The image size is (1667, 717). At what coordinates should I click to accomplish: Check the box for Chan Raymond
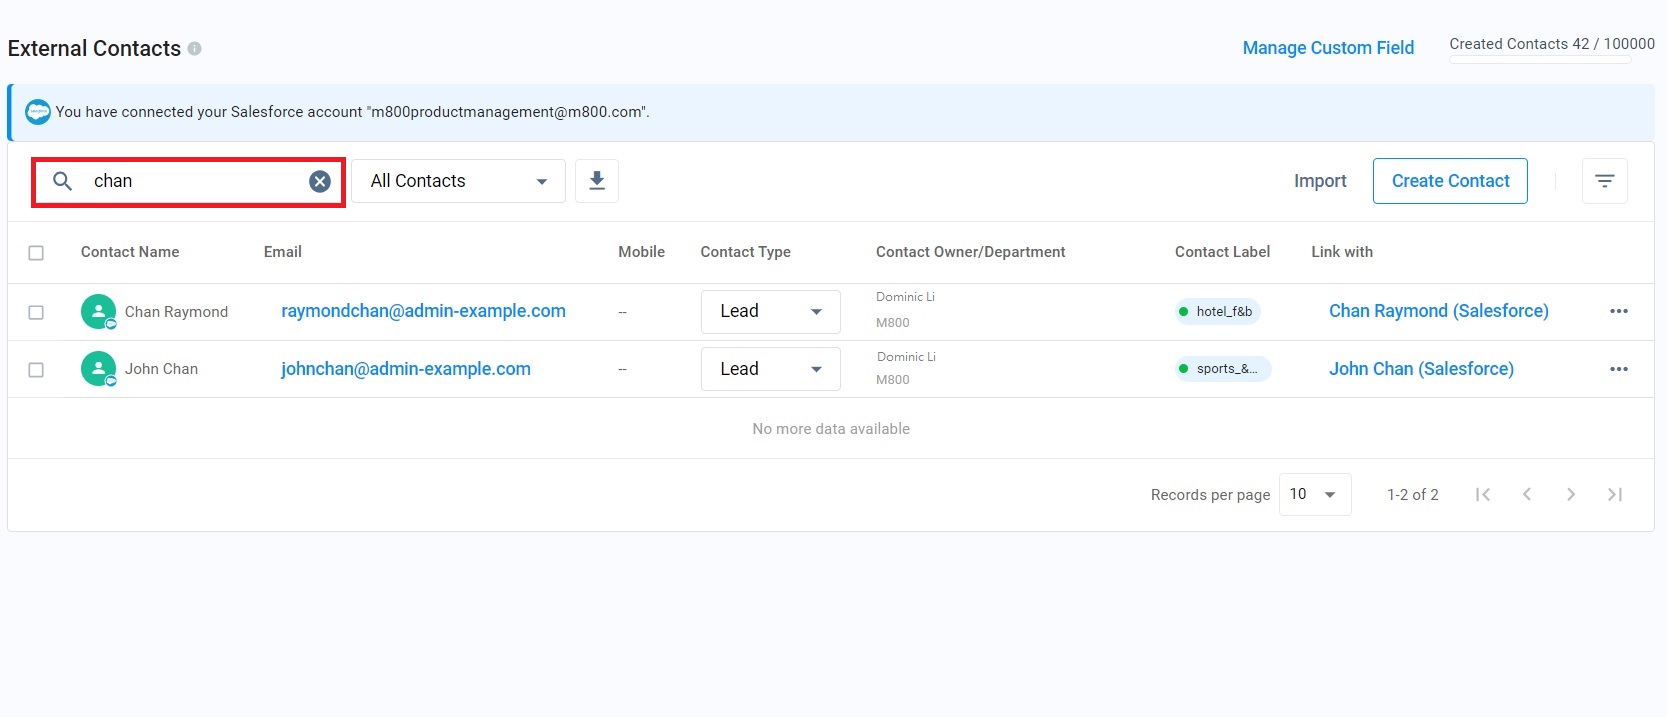(x=36, y=312)
